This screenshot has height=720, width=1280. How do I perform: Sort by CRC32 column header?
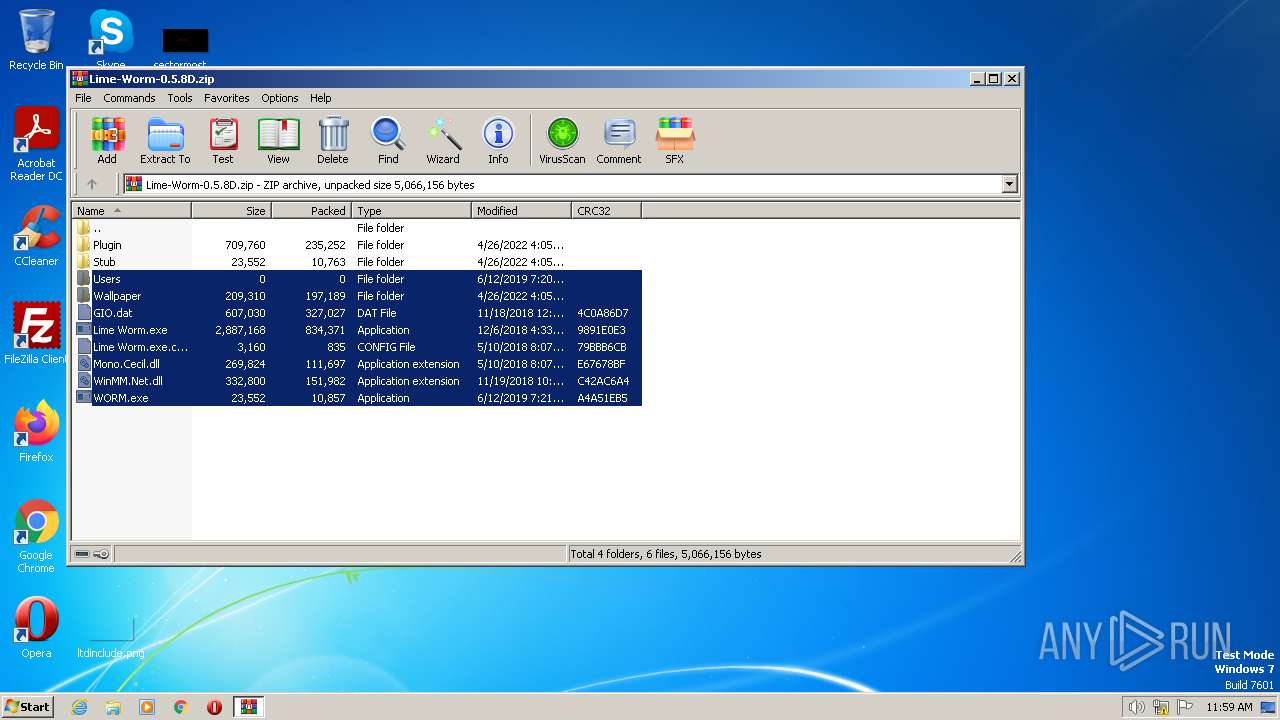pos(606,211)
